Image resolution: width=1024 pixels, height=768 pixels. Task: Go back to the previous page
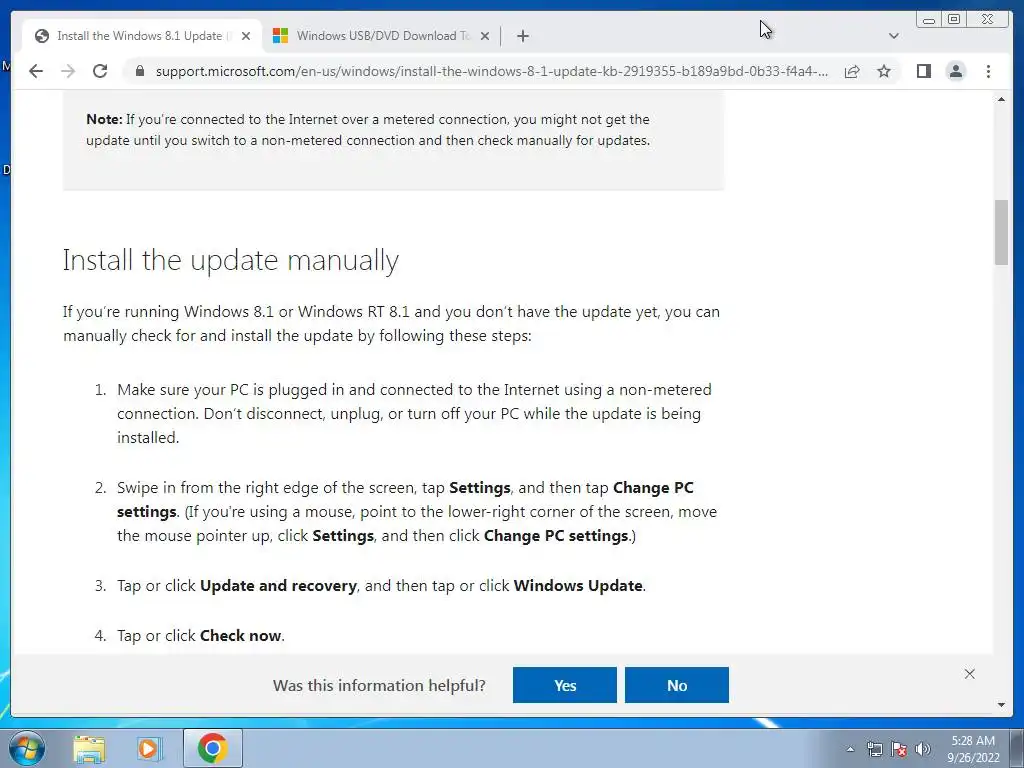click(36, 71)
